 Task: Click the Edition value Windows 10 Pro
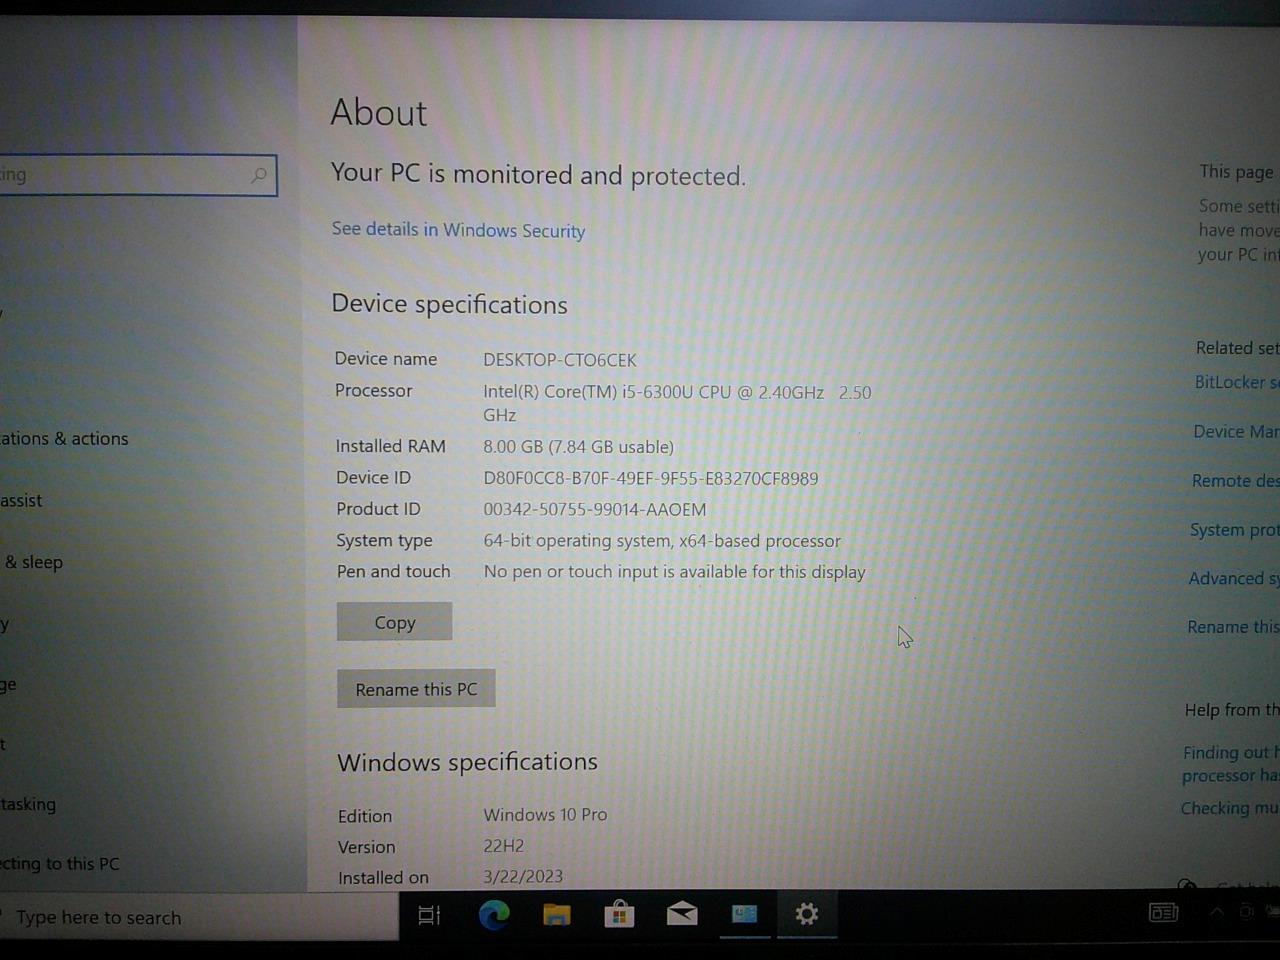click(x=545, y=815)
